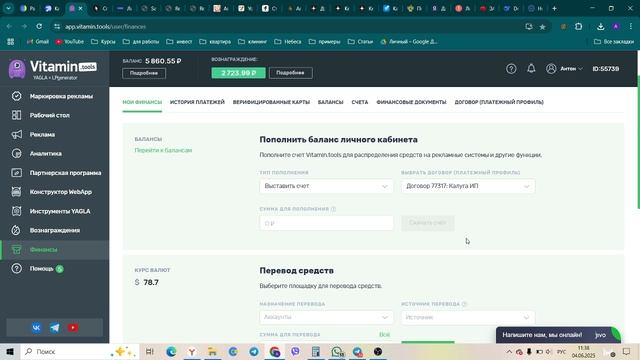
Task: Expand the Договор 77317 contract dropdown
Action: pyautogui.click(x=468, y=186)
